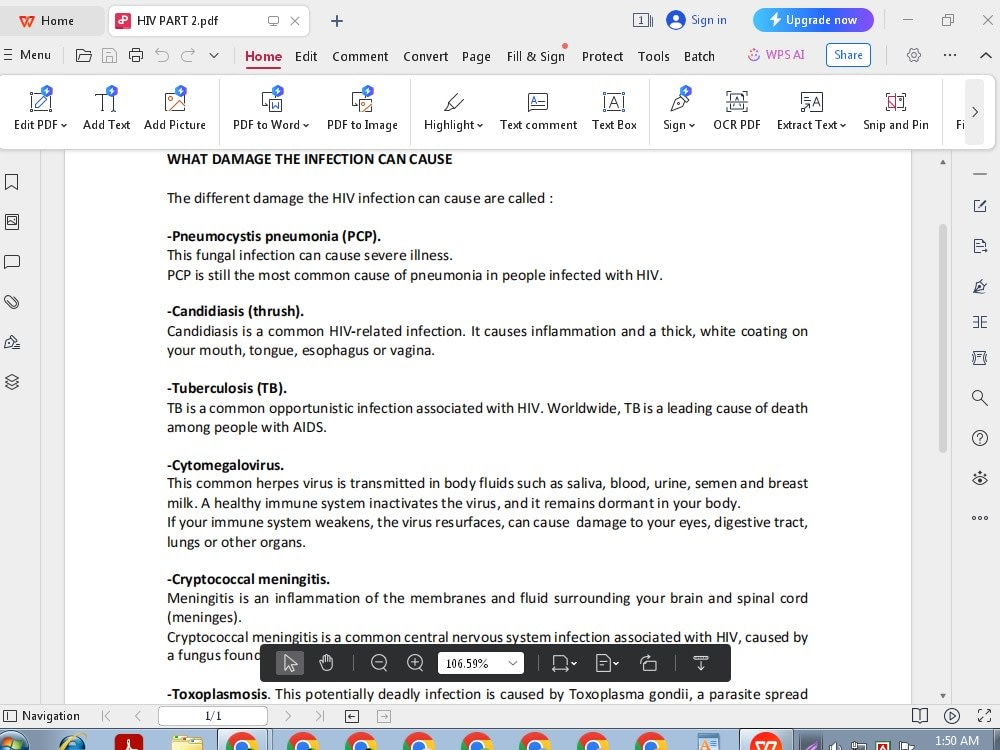Toggle eye protection mode
Image resolution: width=1000 pixels, height=750 pixels.
979,478
